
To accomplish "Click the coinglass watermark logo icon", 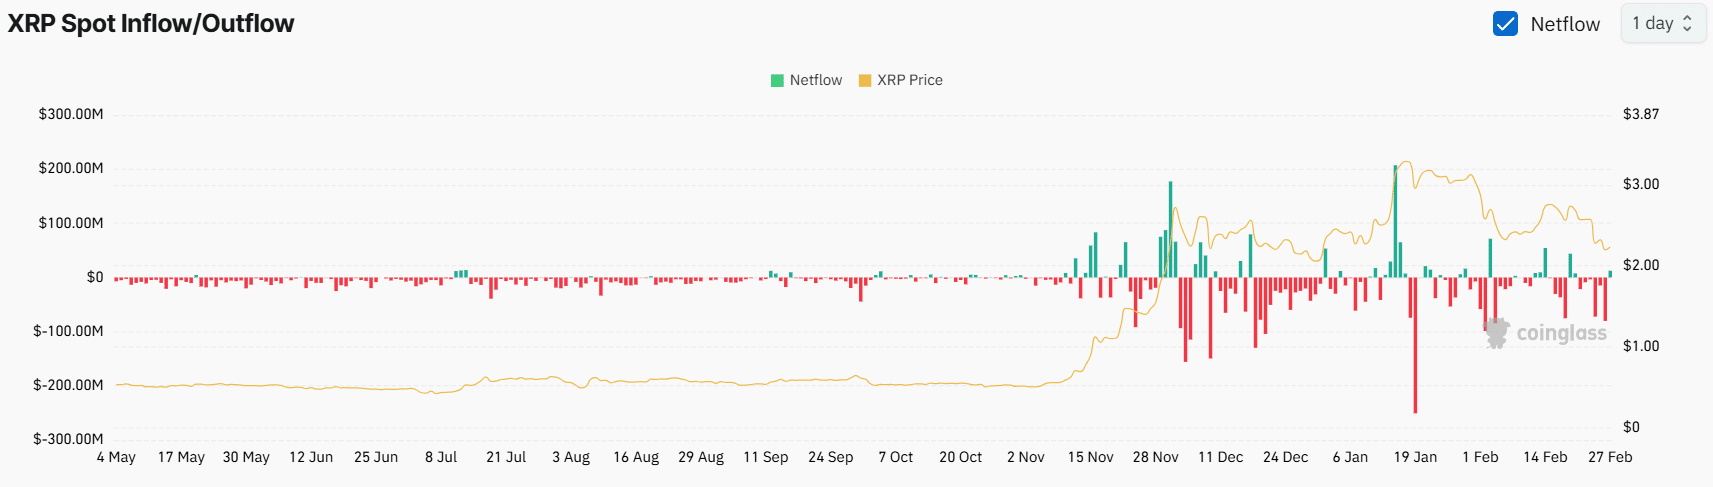I will [x=1496, y=333].
